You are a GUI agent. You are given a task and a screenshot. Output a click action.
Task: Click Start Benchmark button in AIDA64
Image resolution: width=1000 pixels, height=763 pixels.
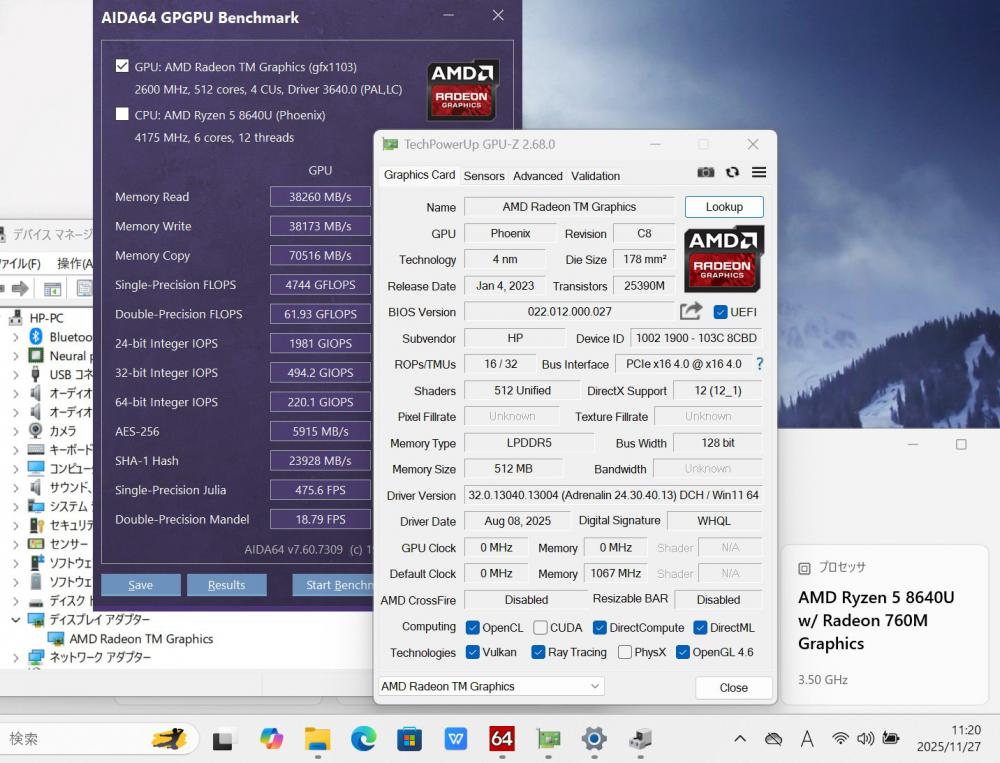tap(333, 585)
